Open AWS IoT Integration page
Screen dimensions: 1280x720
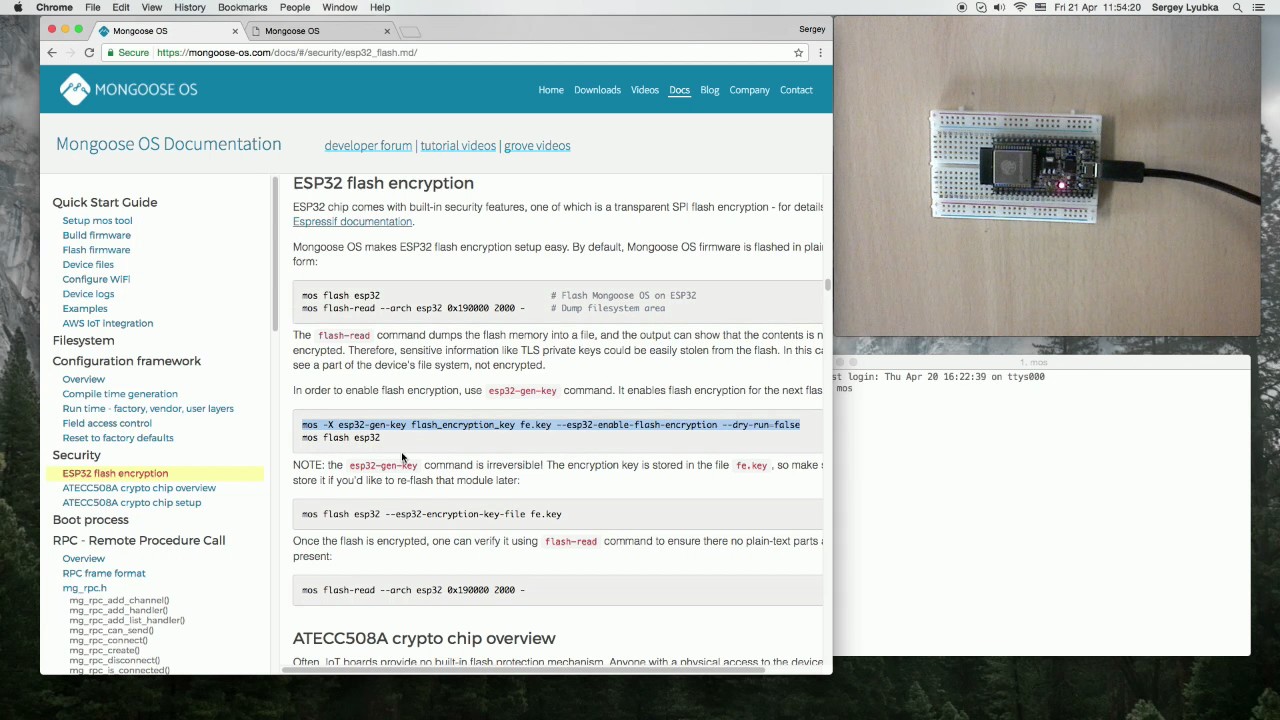pyautogui.click(x=108, y=323)
